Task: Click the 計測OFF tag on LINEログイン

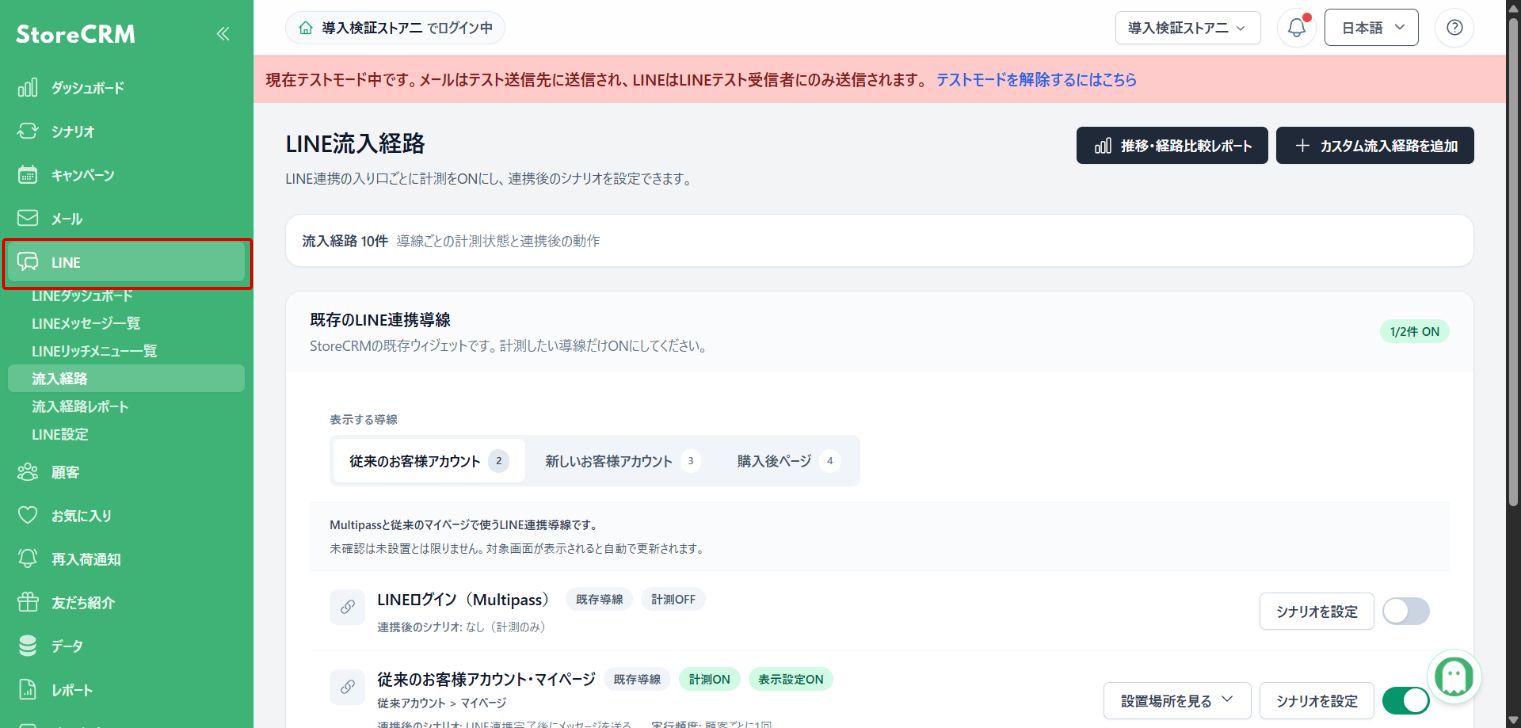Action: (673, 599)
